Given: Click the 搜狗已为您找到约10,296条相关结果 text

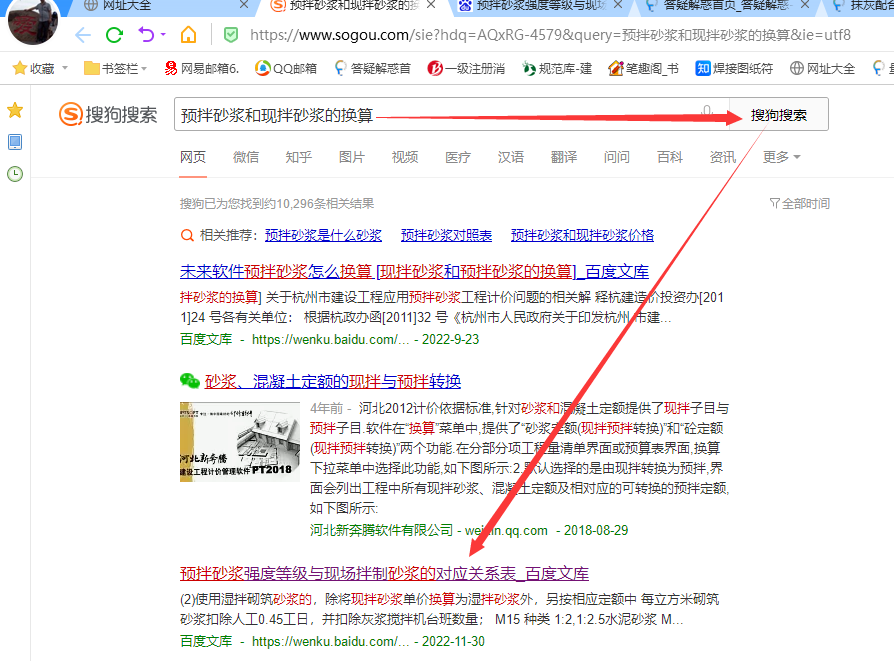Looking at the screenshot, I should 277,204.
